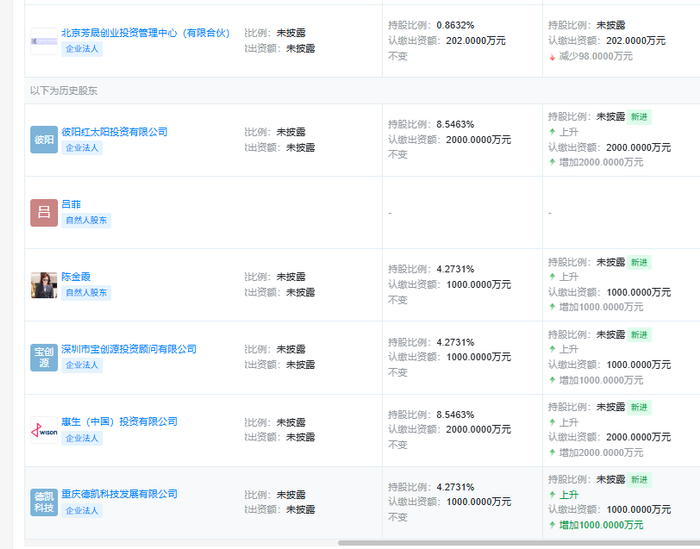
Task: Click 增加2000.0000万元 text in 惠生（中国）row
Action: (601, 453)
